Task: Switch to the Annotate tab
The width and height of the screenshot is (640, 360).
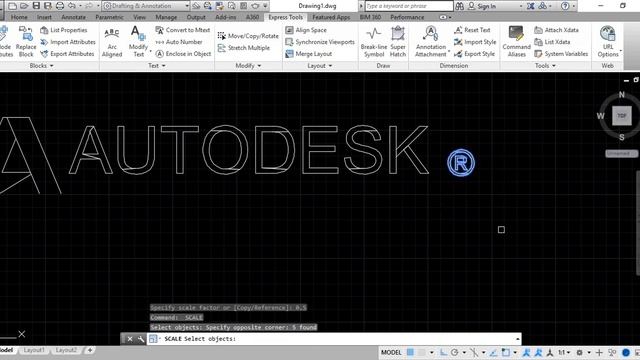Action: [x=73, y=17]
